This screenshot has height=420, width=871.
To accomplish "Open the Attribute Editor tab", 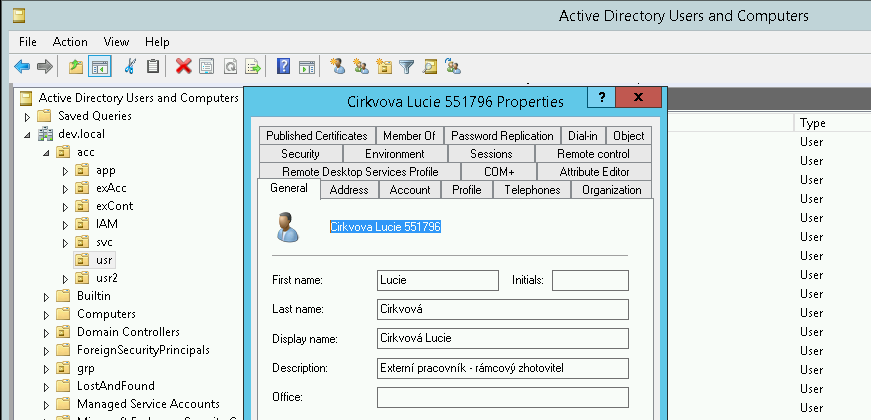I will click(594, 172).
